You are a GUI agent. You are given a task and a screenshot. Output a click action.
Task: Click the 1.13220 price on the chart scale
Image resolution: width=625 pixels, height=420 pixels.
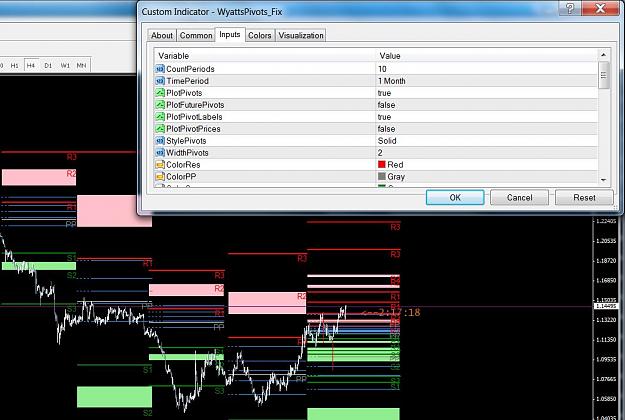606,320
